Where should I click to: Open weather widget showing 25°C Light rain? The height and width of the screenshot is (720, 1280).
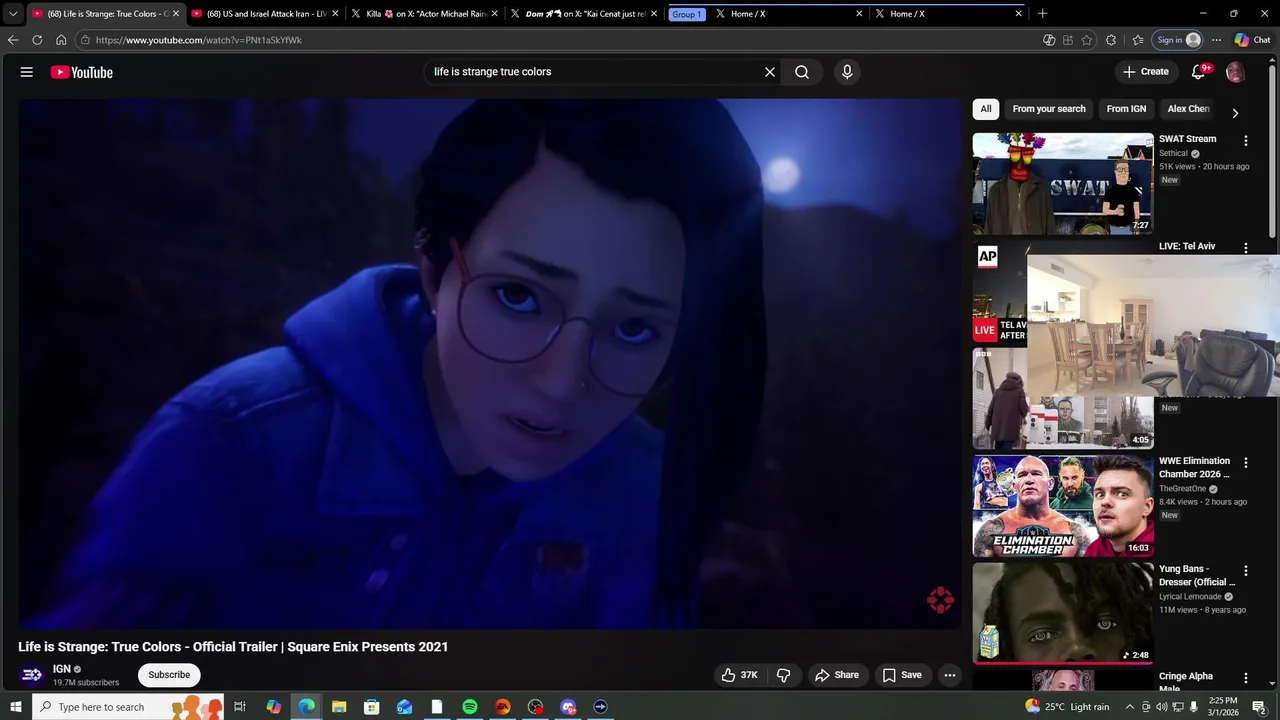pyautogui.click(x=1067, y=707)
